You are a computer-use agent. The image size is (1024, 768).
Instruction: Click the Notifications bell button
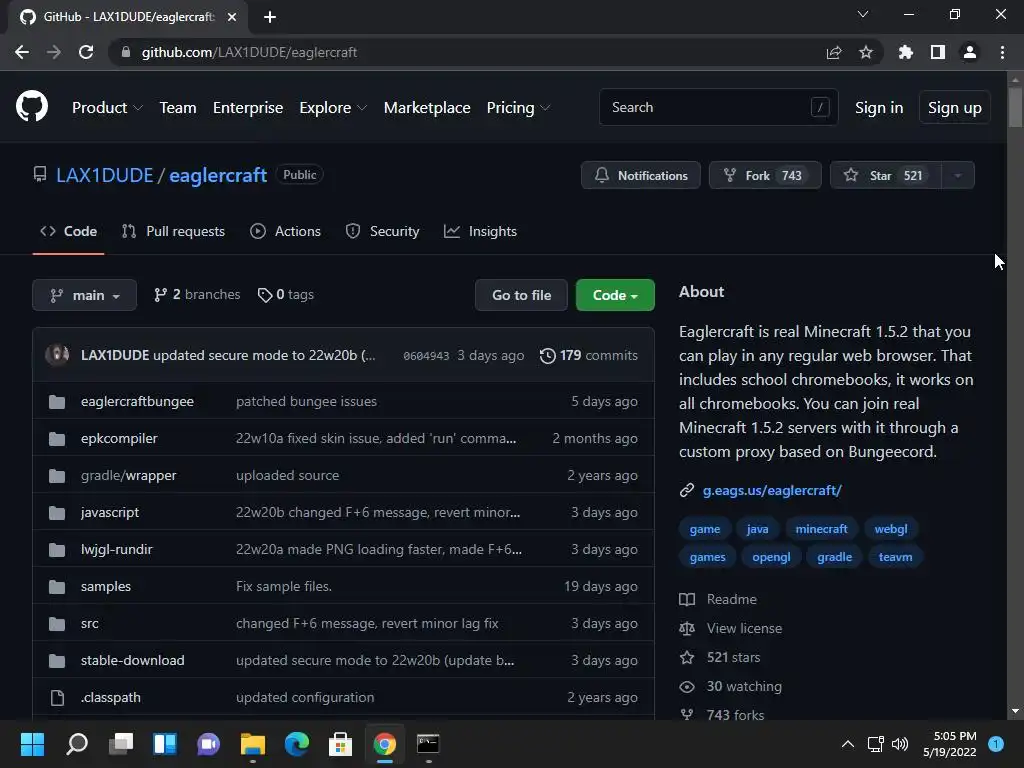tap(641, 175)
